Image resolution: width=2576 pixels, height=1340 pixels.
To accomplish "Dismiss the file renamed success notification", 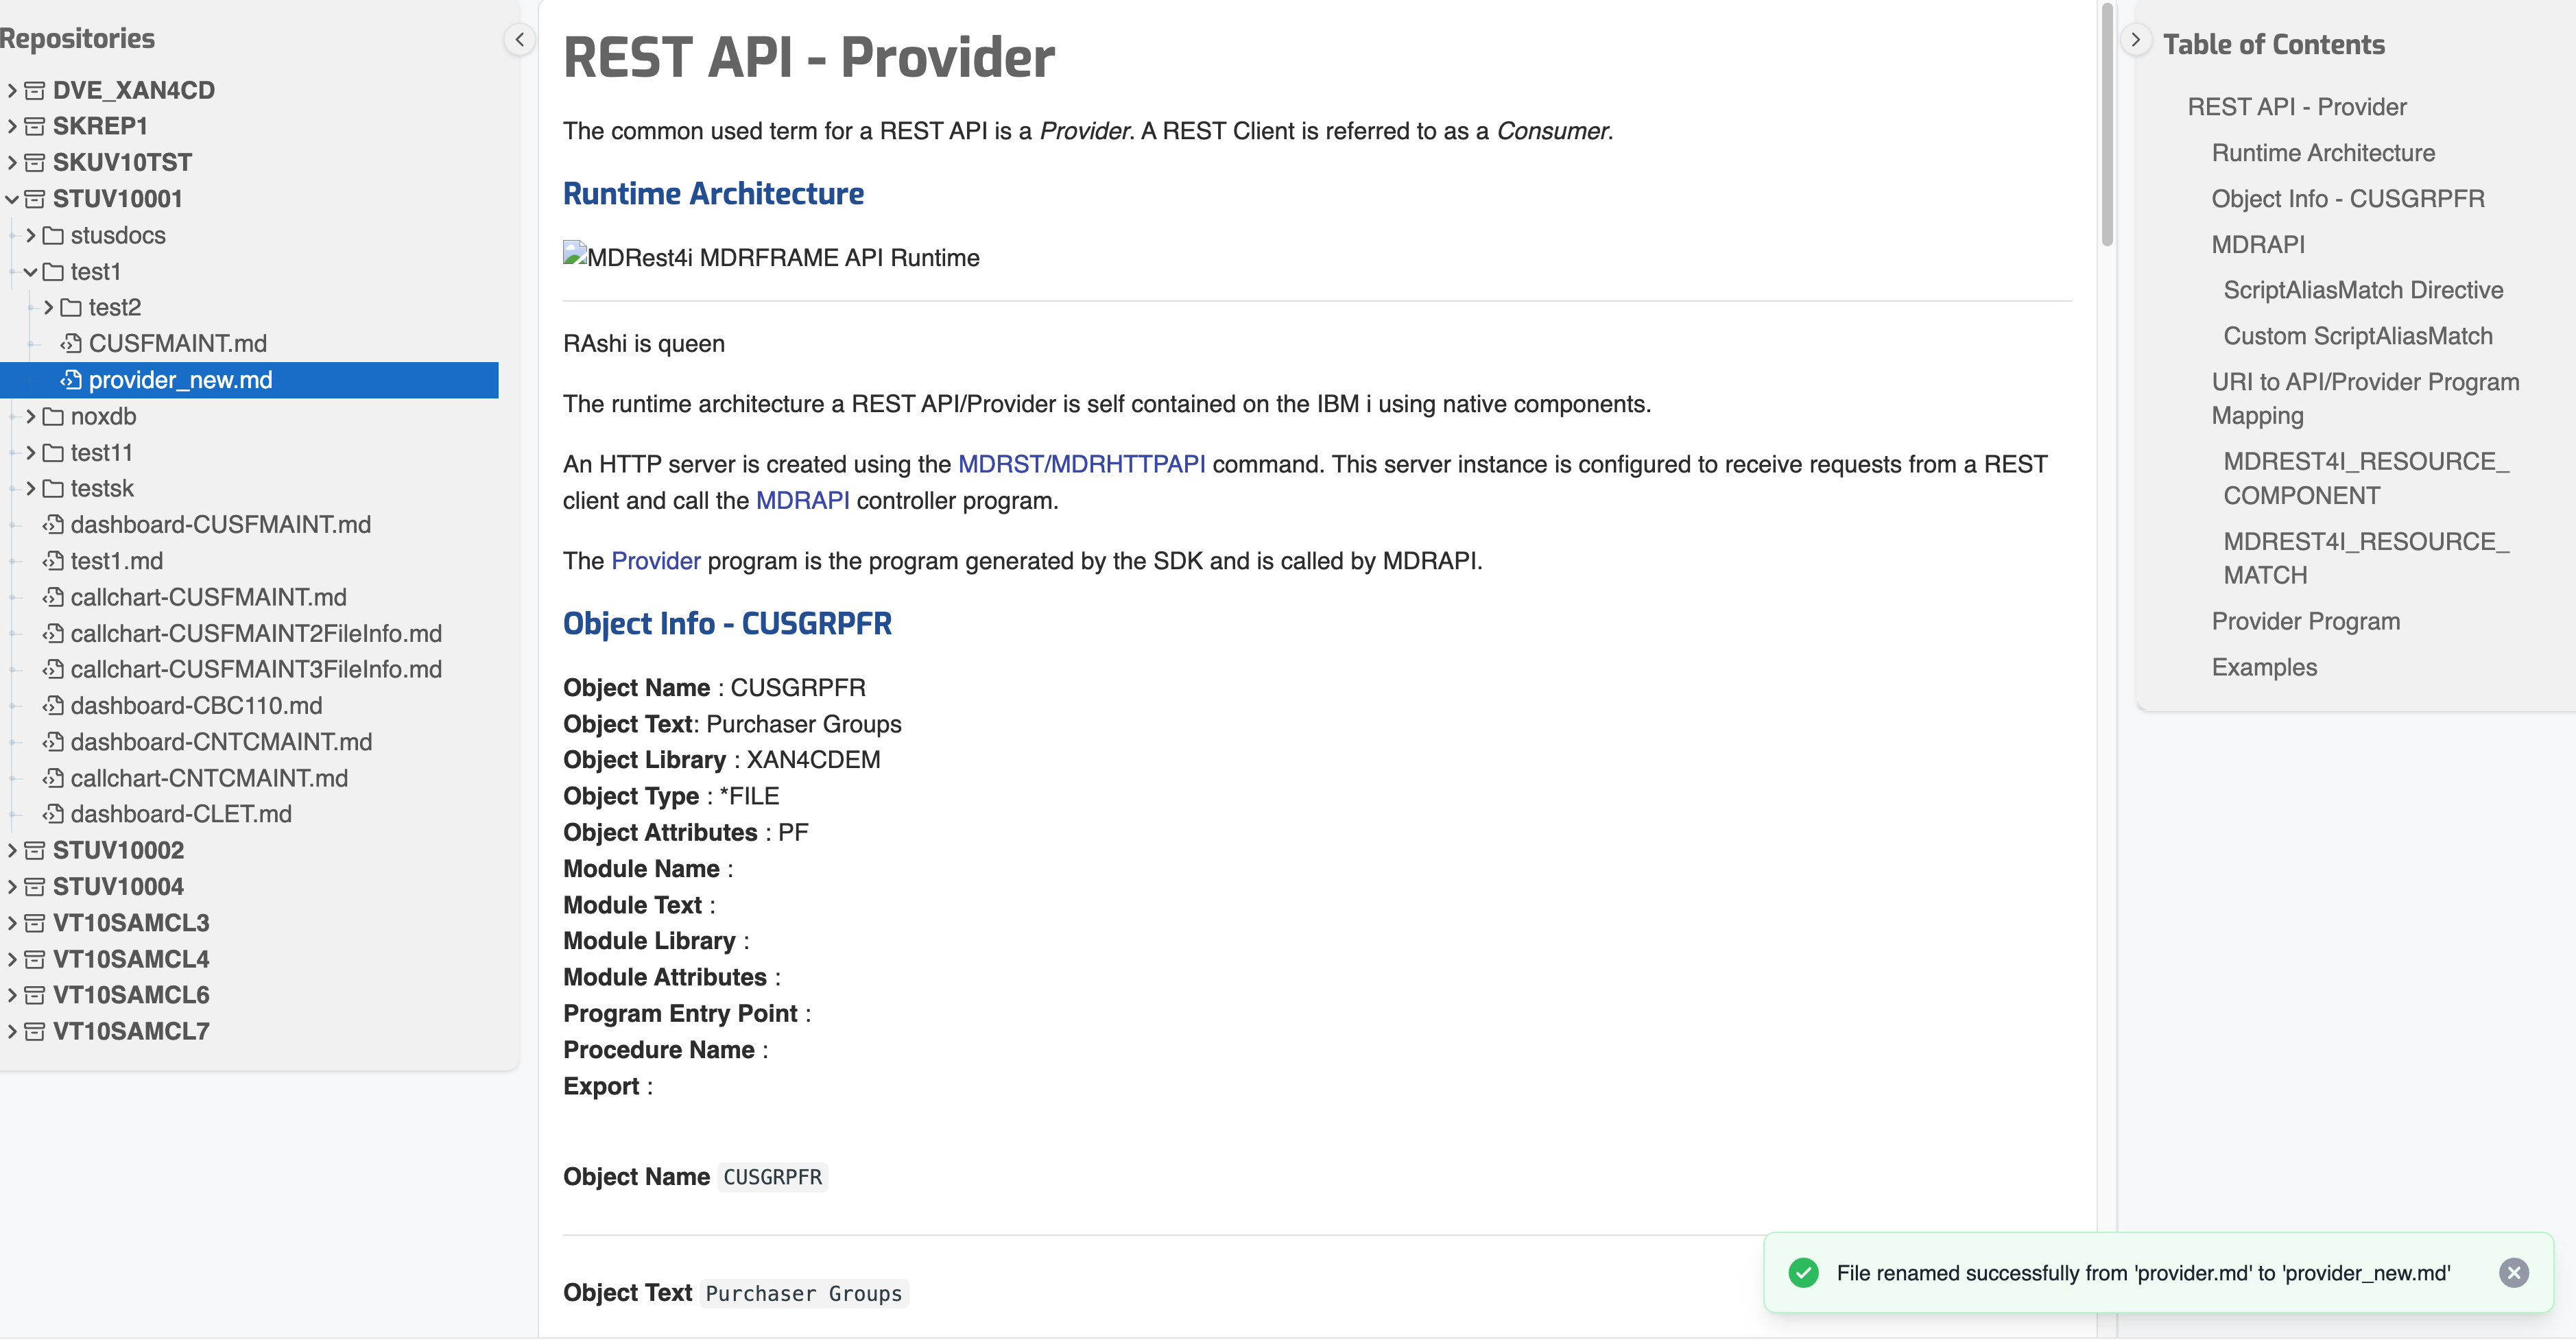I will point(2513,1272).
